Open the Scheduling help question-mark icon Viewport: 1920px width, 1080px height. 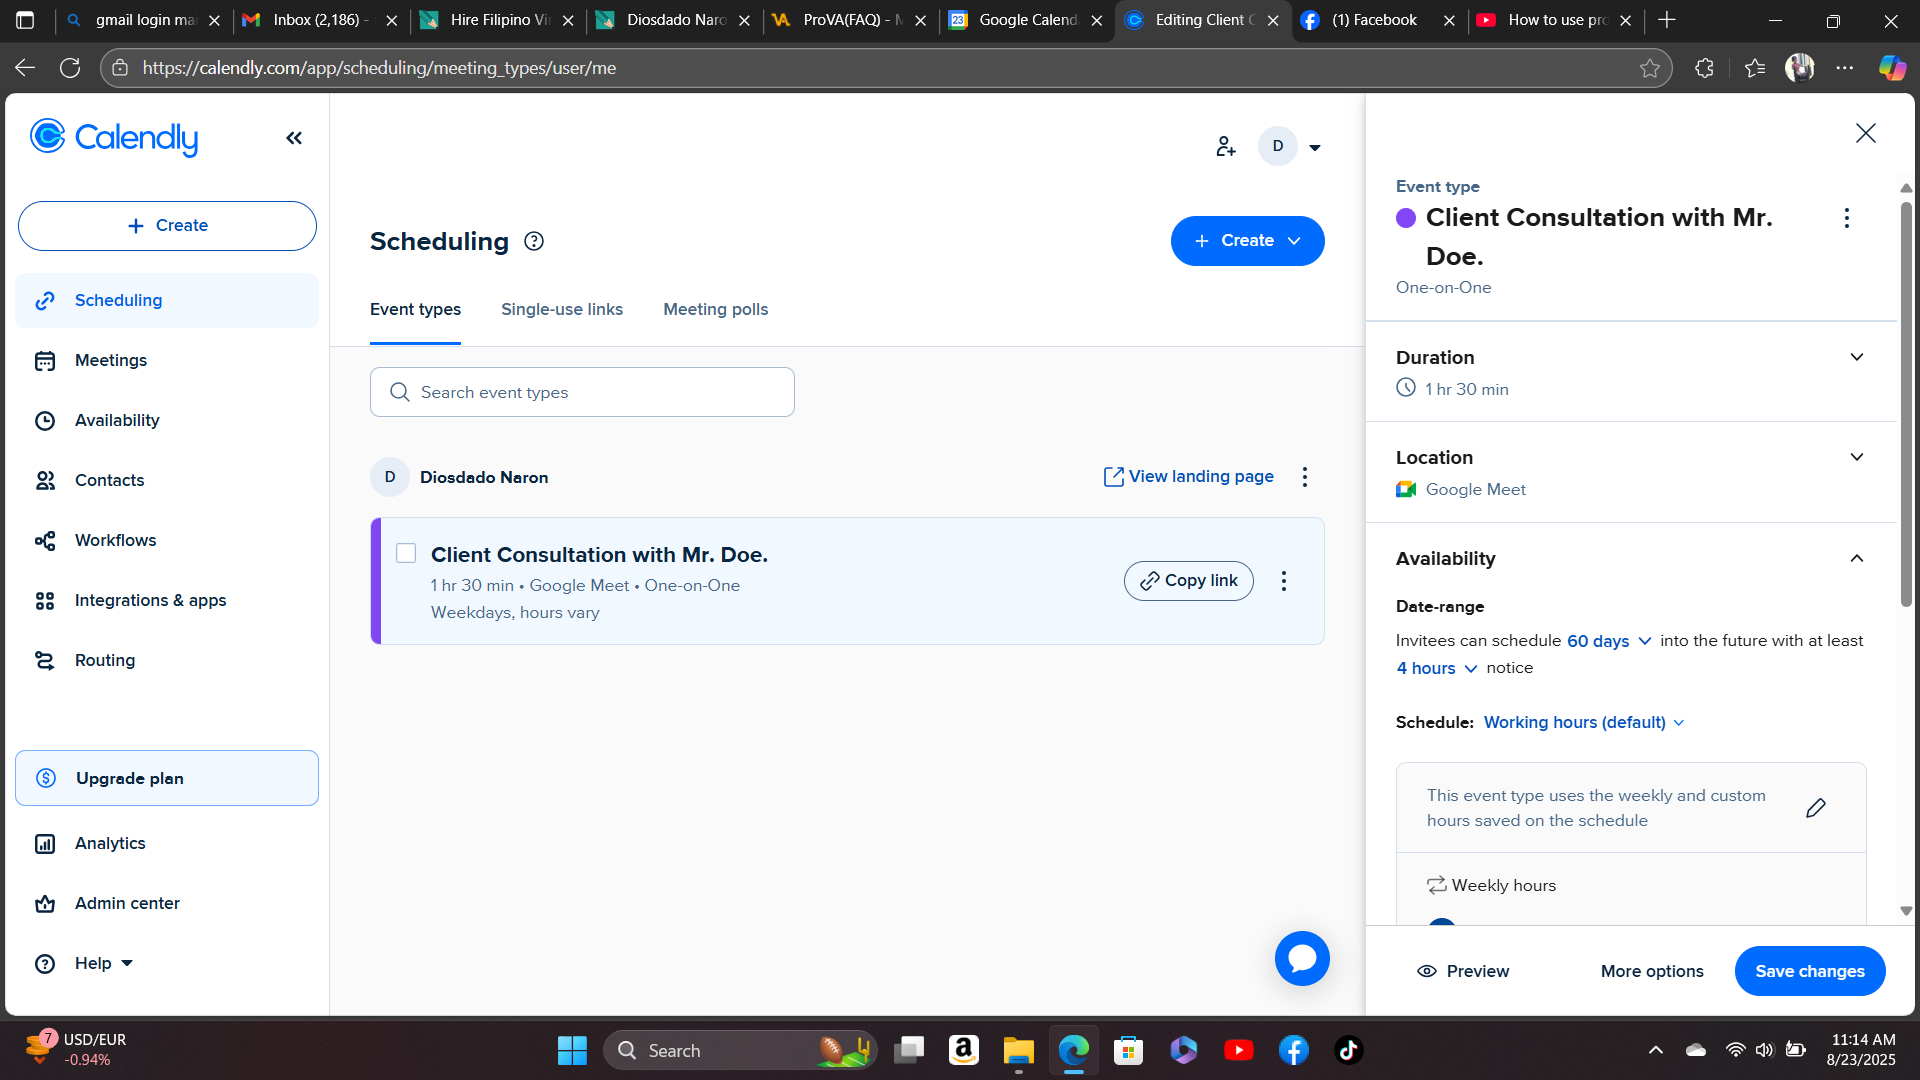(534, 241)
